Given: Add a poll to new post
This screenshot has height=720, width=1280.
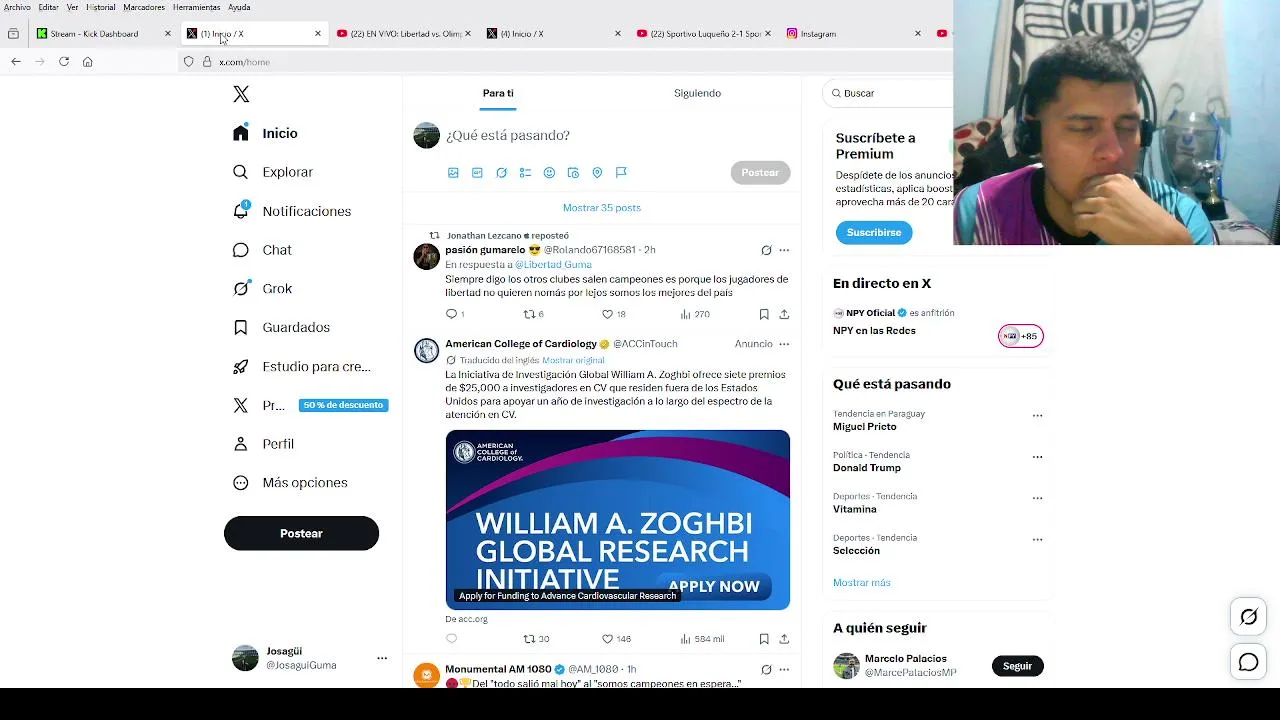Looking at the screenshot, I should point(525,173).
